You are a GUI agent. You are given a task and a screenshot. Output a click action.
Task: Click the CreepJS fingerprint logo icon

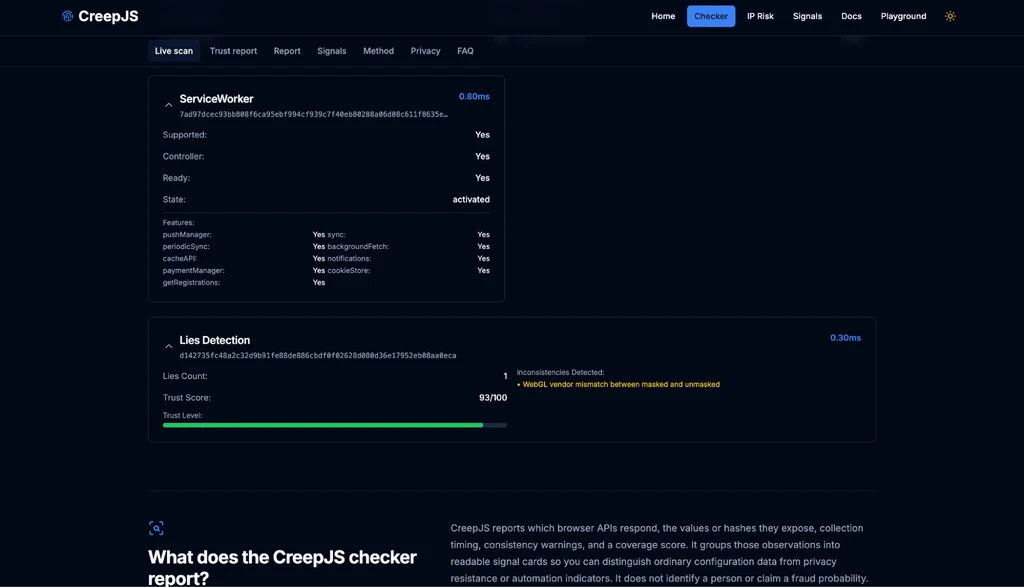[67, 16]
